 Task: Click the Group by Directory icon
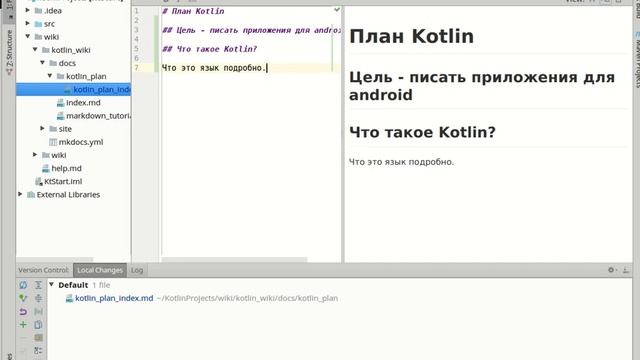(38, 351)
